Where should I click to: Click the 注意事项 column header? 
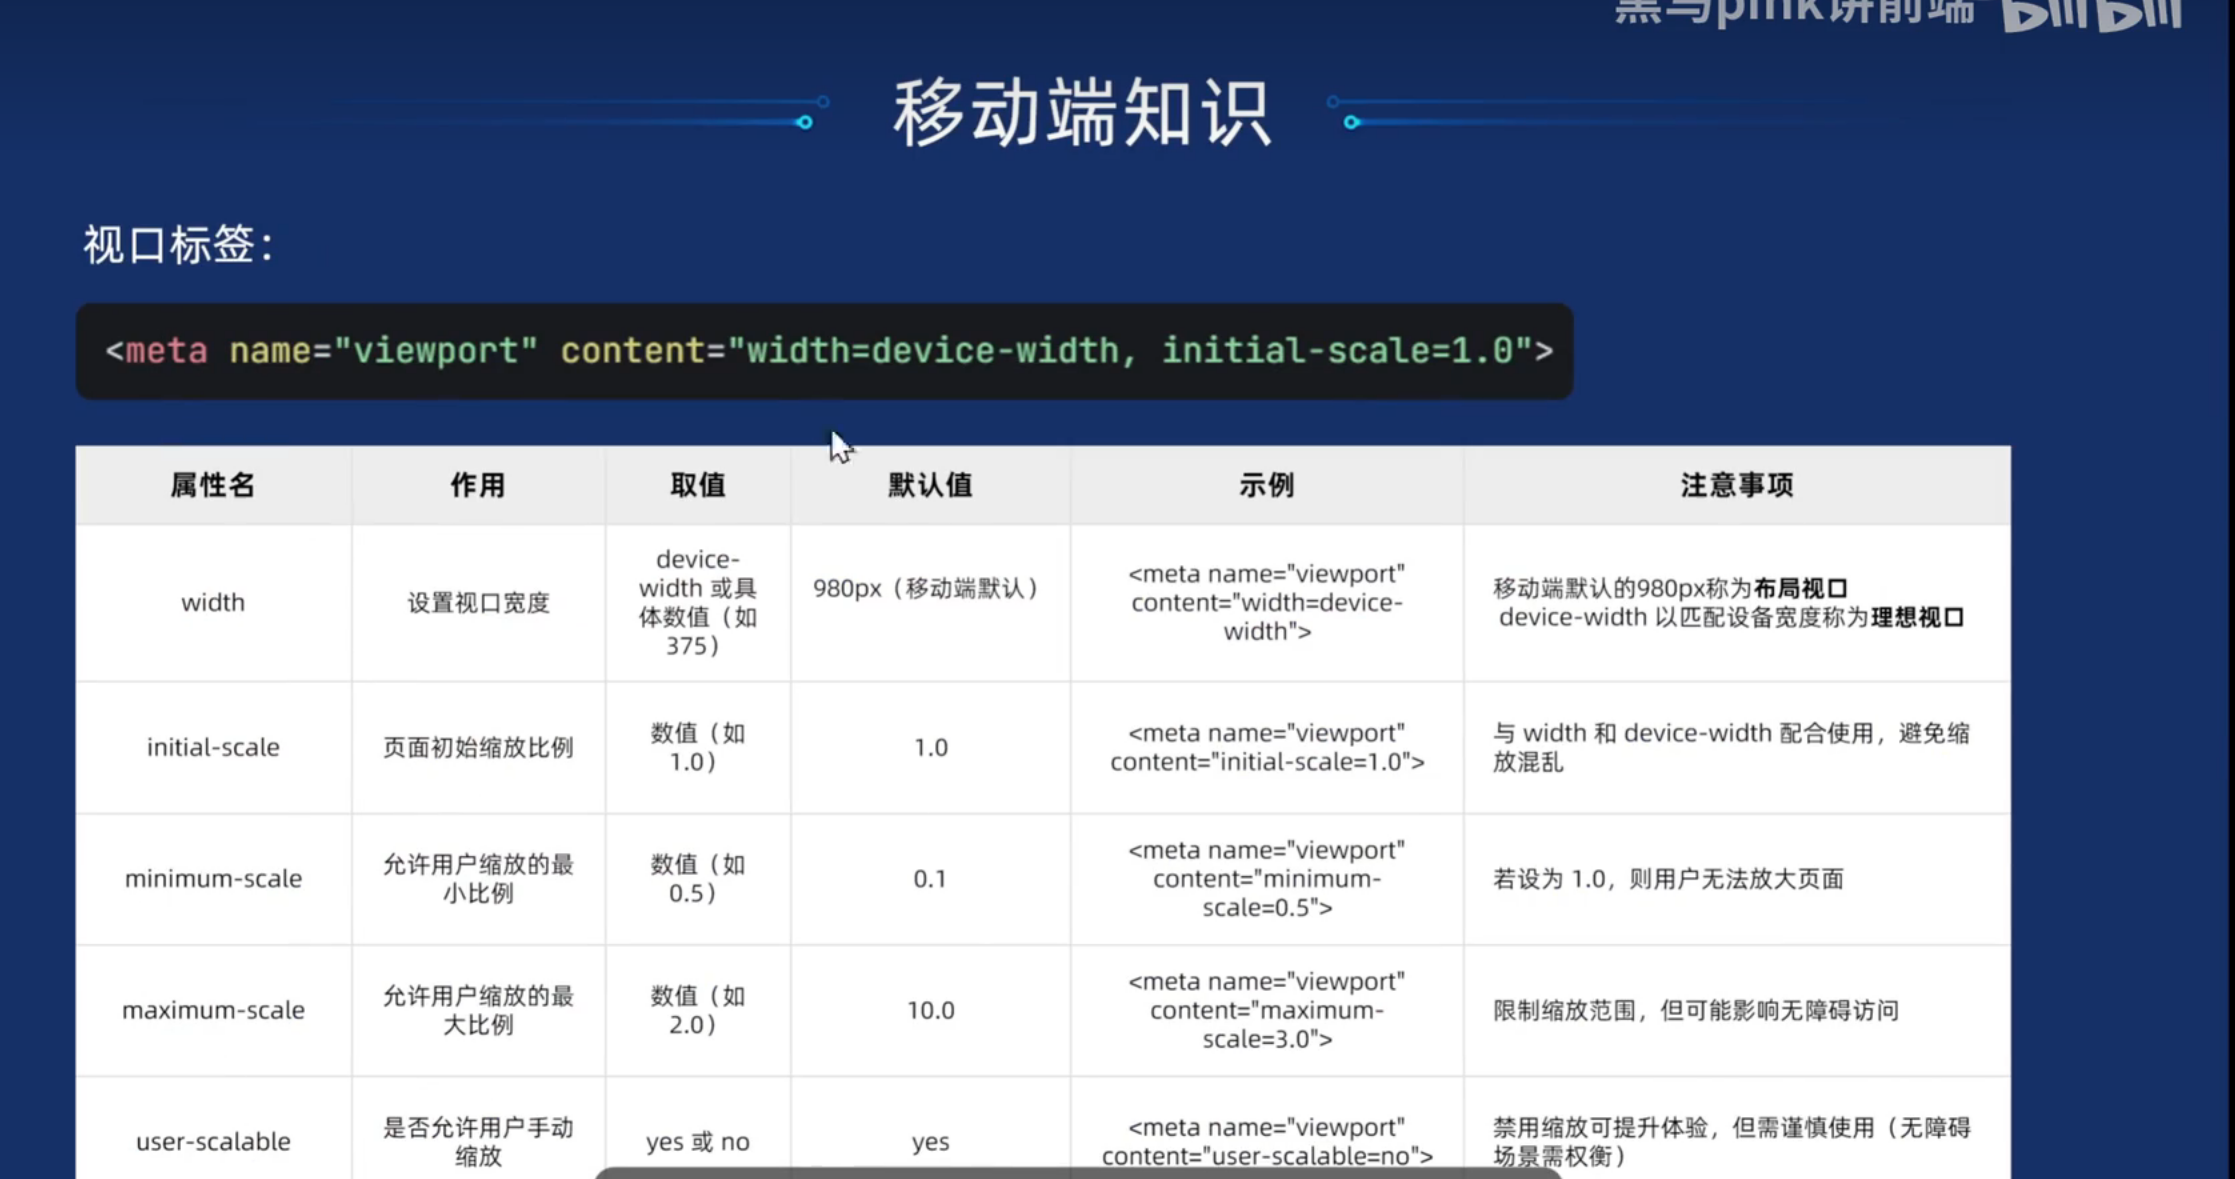1737,485
